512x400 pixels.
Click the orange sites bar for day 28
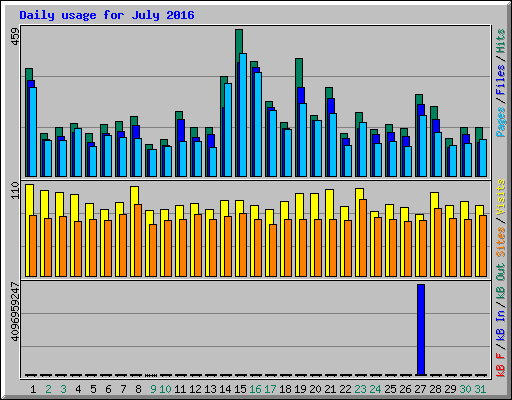pyautogui.click(x=438, y=242)
